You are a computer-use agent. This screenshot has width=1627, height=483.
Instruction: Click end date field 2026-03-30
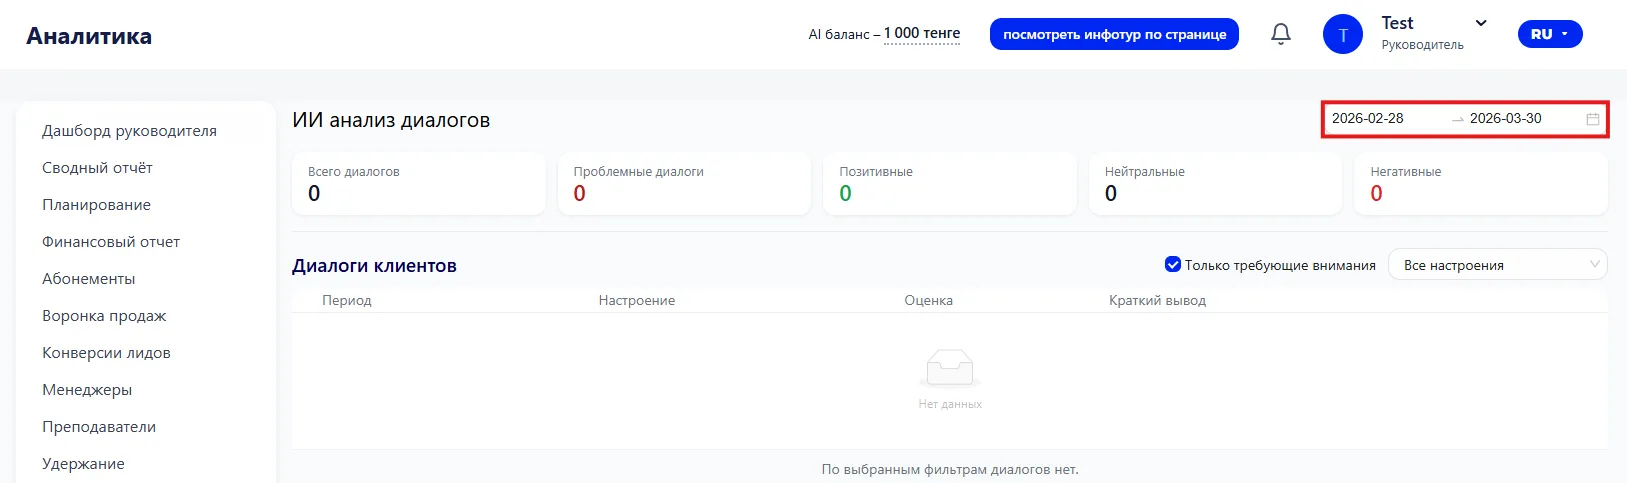point(1506,119)
